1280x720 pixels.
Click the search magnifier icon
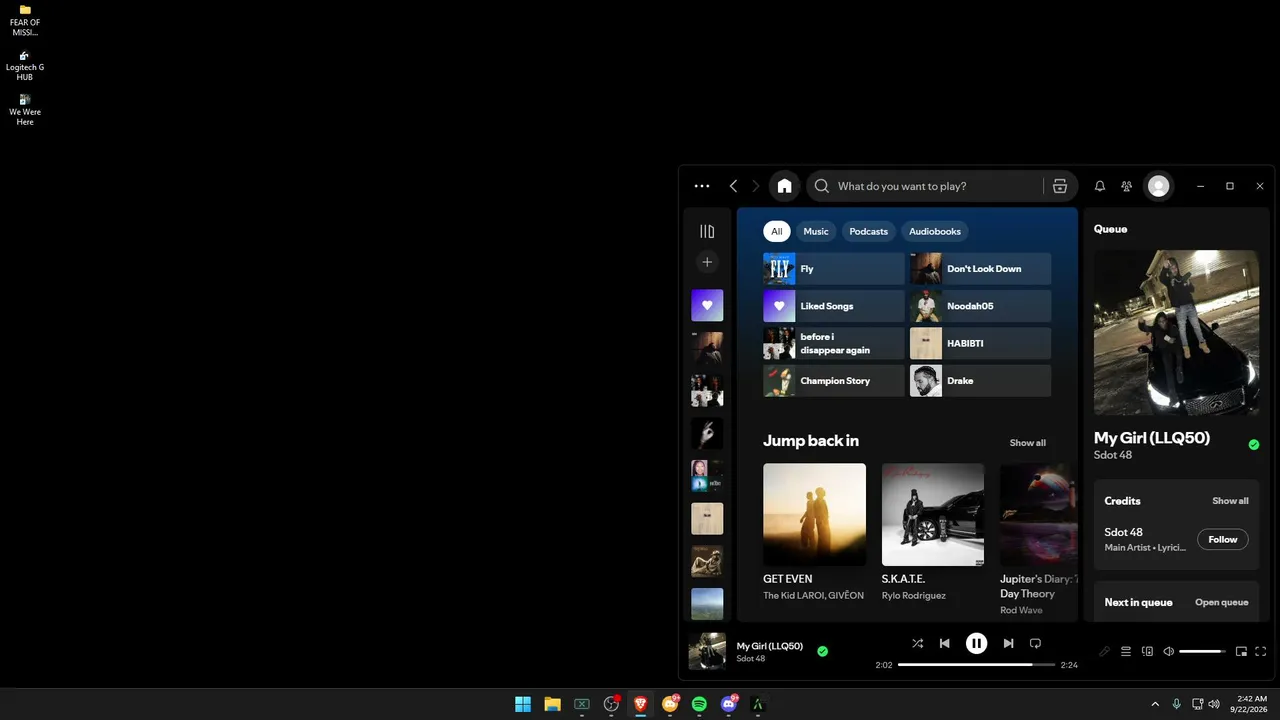pos(822,186)
